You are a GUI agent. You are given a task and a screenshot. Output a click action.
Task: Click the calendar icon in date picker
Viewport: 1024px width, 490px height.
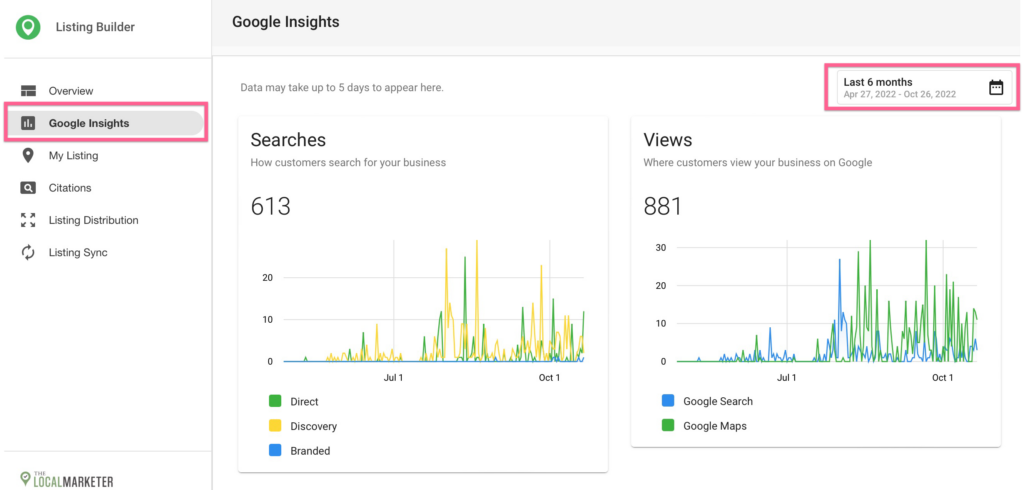(x=996, y=88)
